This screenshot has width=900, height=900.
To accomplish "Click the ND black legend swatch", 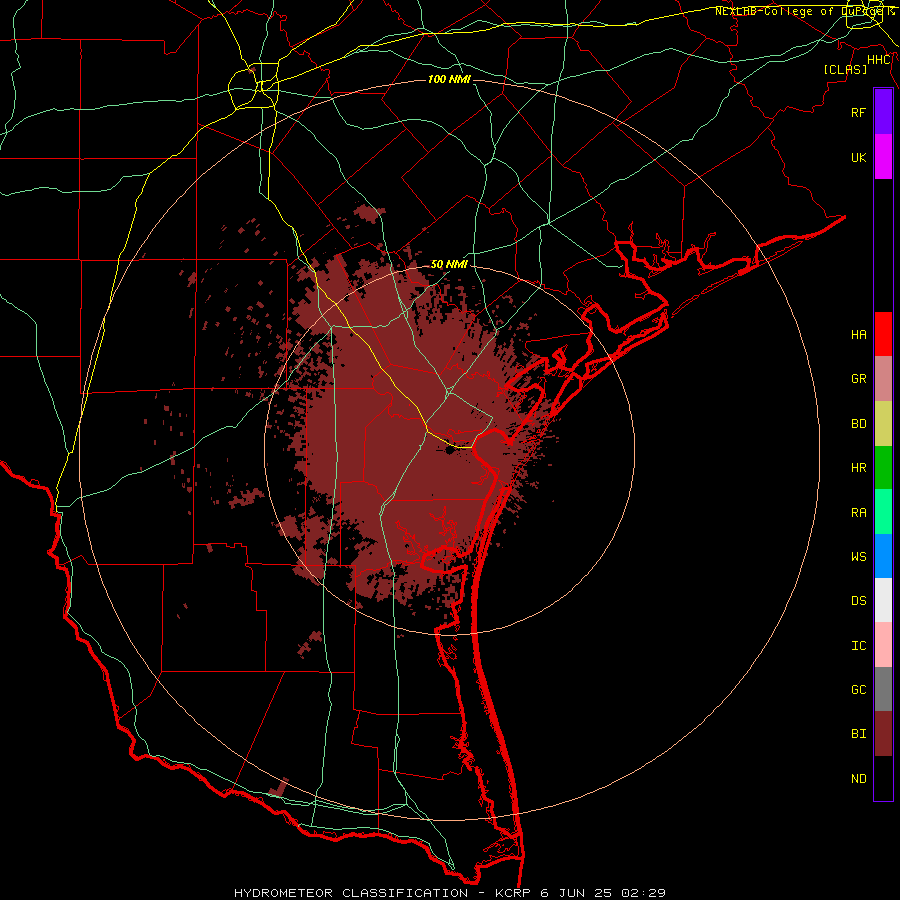I will (883, 778).
